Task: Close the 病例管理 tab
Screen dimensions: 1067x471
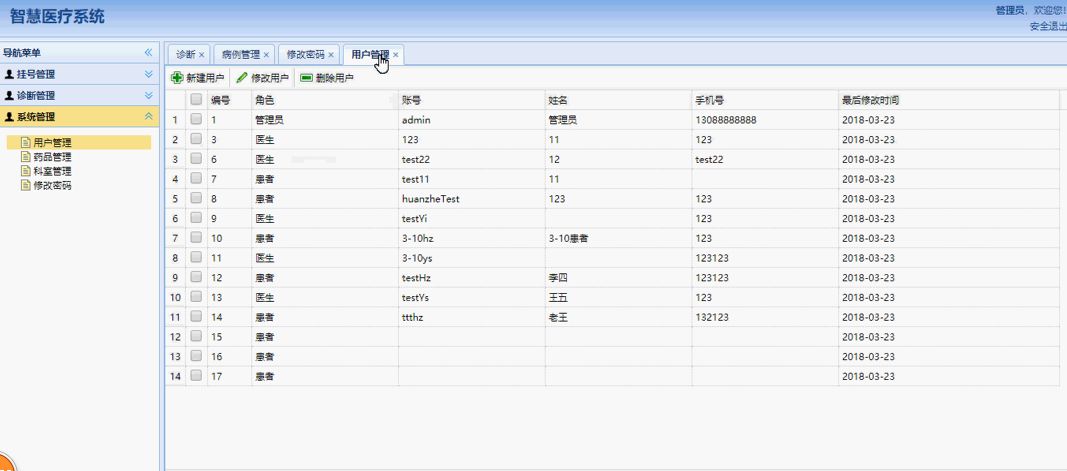Action: tap(266, 55)
